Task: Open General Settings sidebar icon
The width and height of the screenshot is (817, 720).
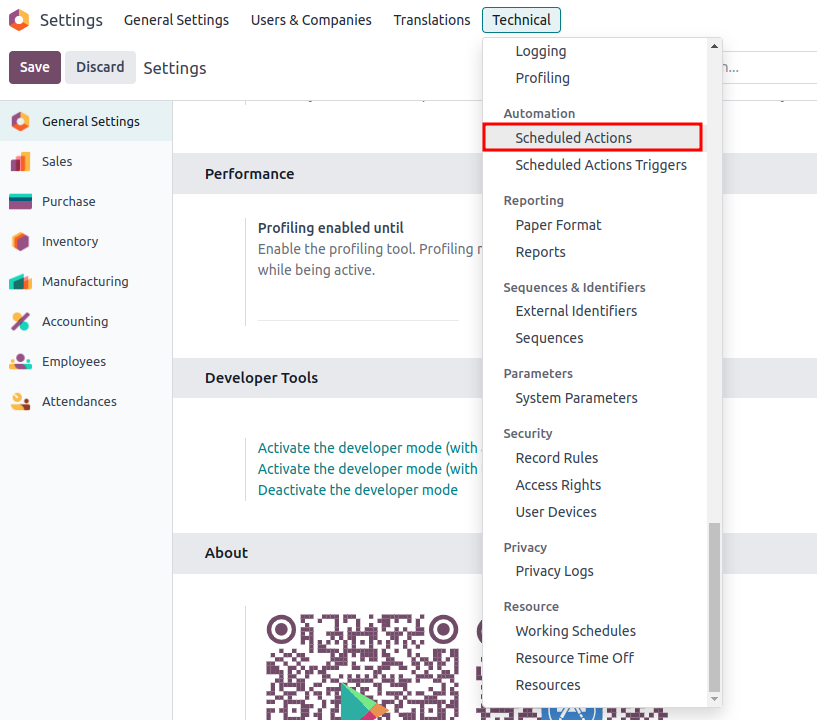Action: [20, 122]
